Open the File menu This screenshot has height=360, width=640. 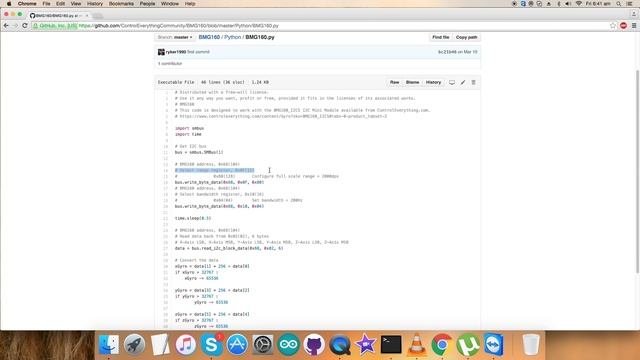tap(46, 4)
